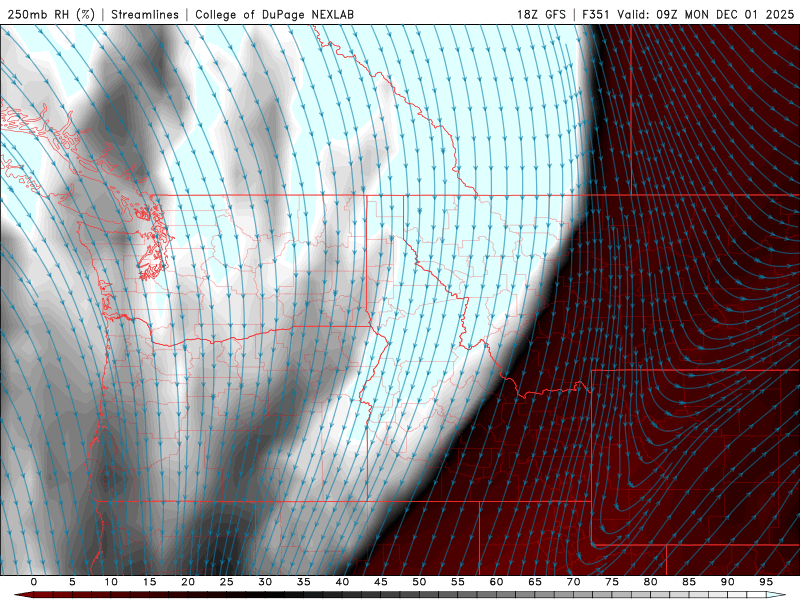The height and width of the screenshot is (600, 800).
Task: Click legend value "15" on the color scale
Action: pos(149,582)
